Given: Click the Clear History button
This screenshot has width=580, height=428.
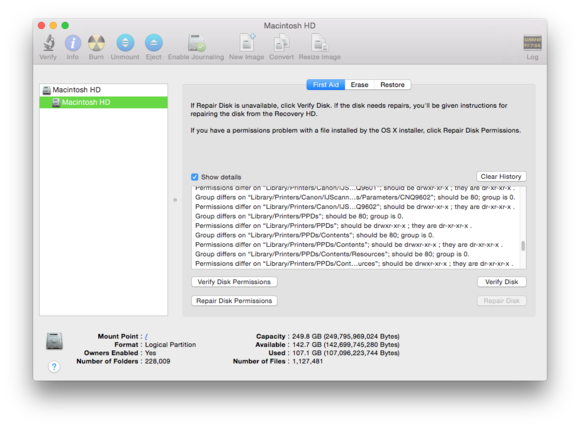Looking at the screenshot, I should pyautogui.click(x=501, y=177).
